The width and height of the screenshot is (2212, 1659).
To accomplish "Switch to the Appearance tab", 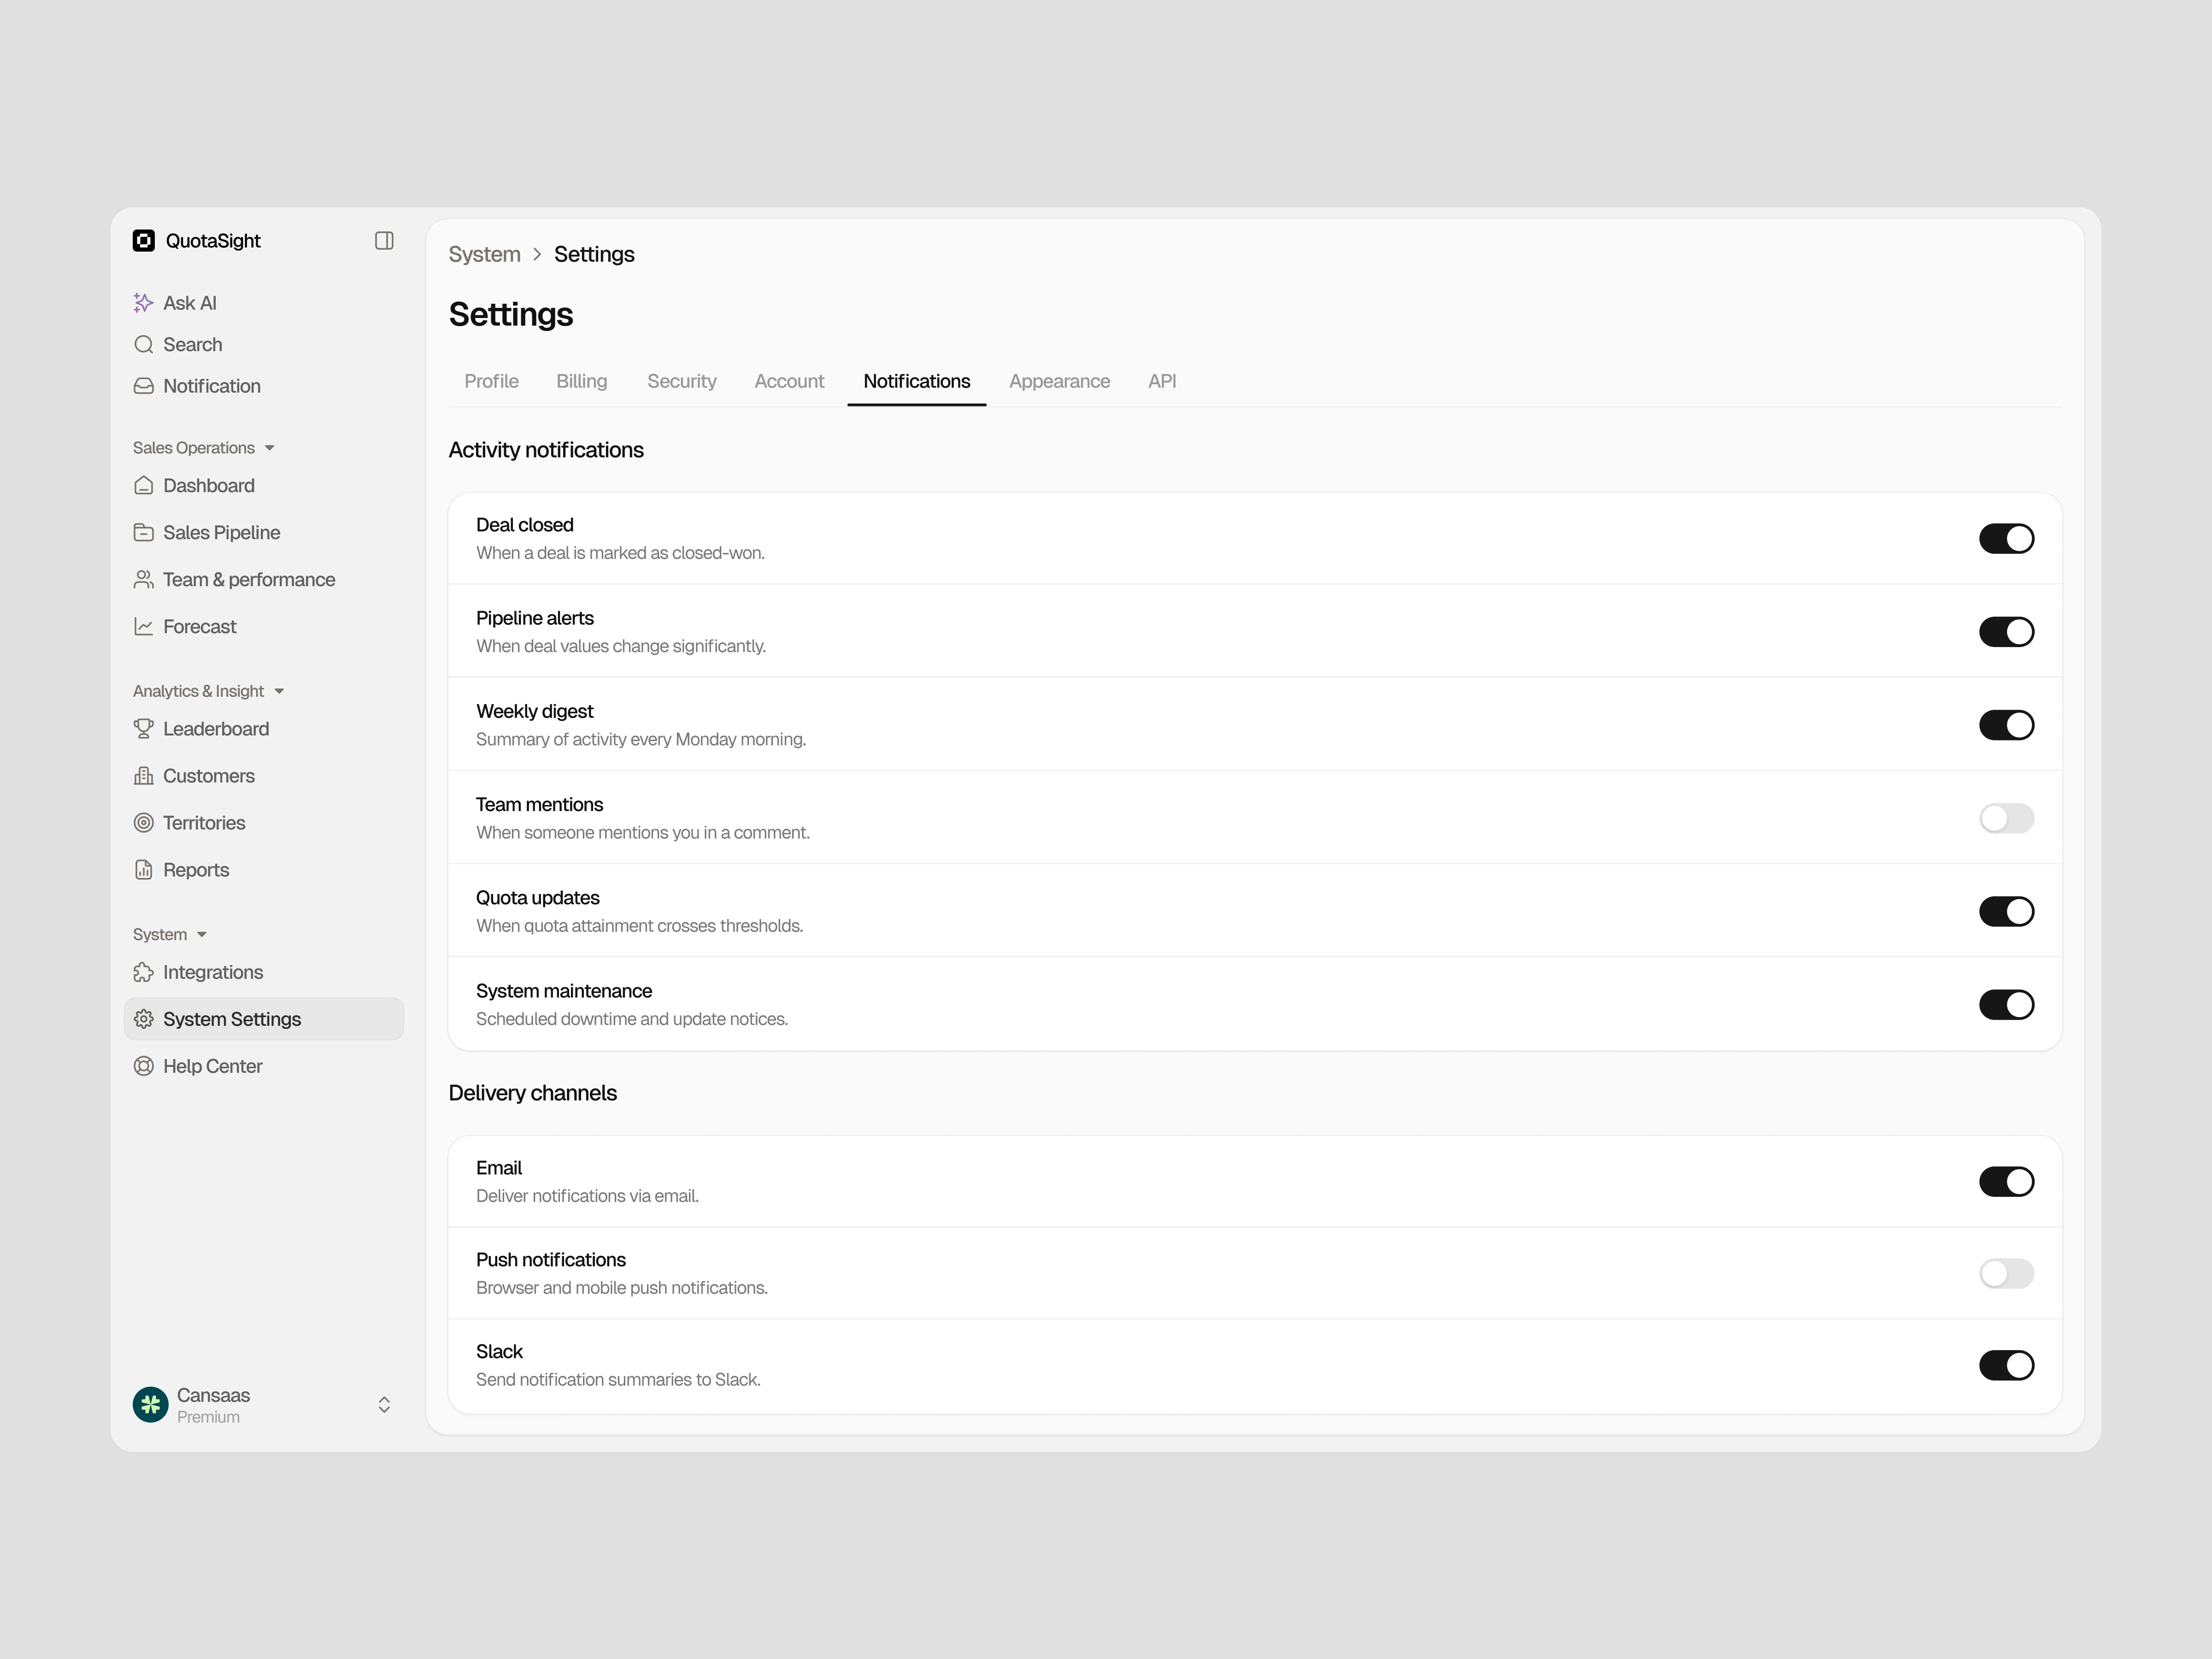I will [x=1059, y=381].
